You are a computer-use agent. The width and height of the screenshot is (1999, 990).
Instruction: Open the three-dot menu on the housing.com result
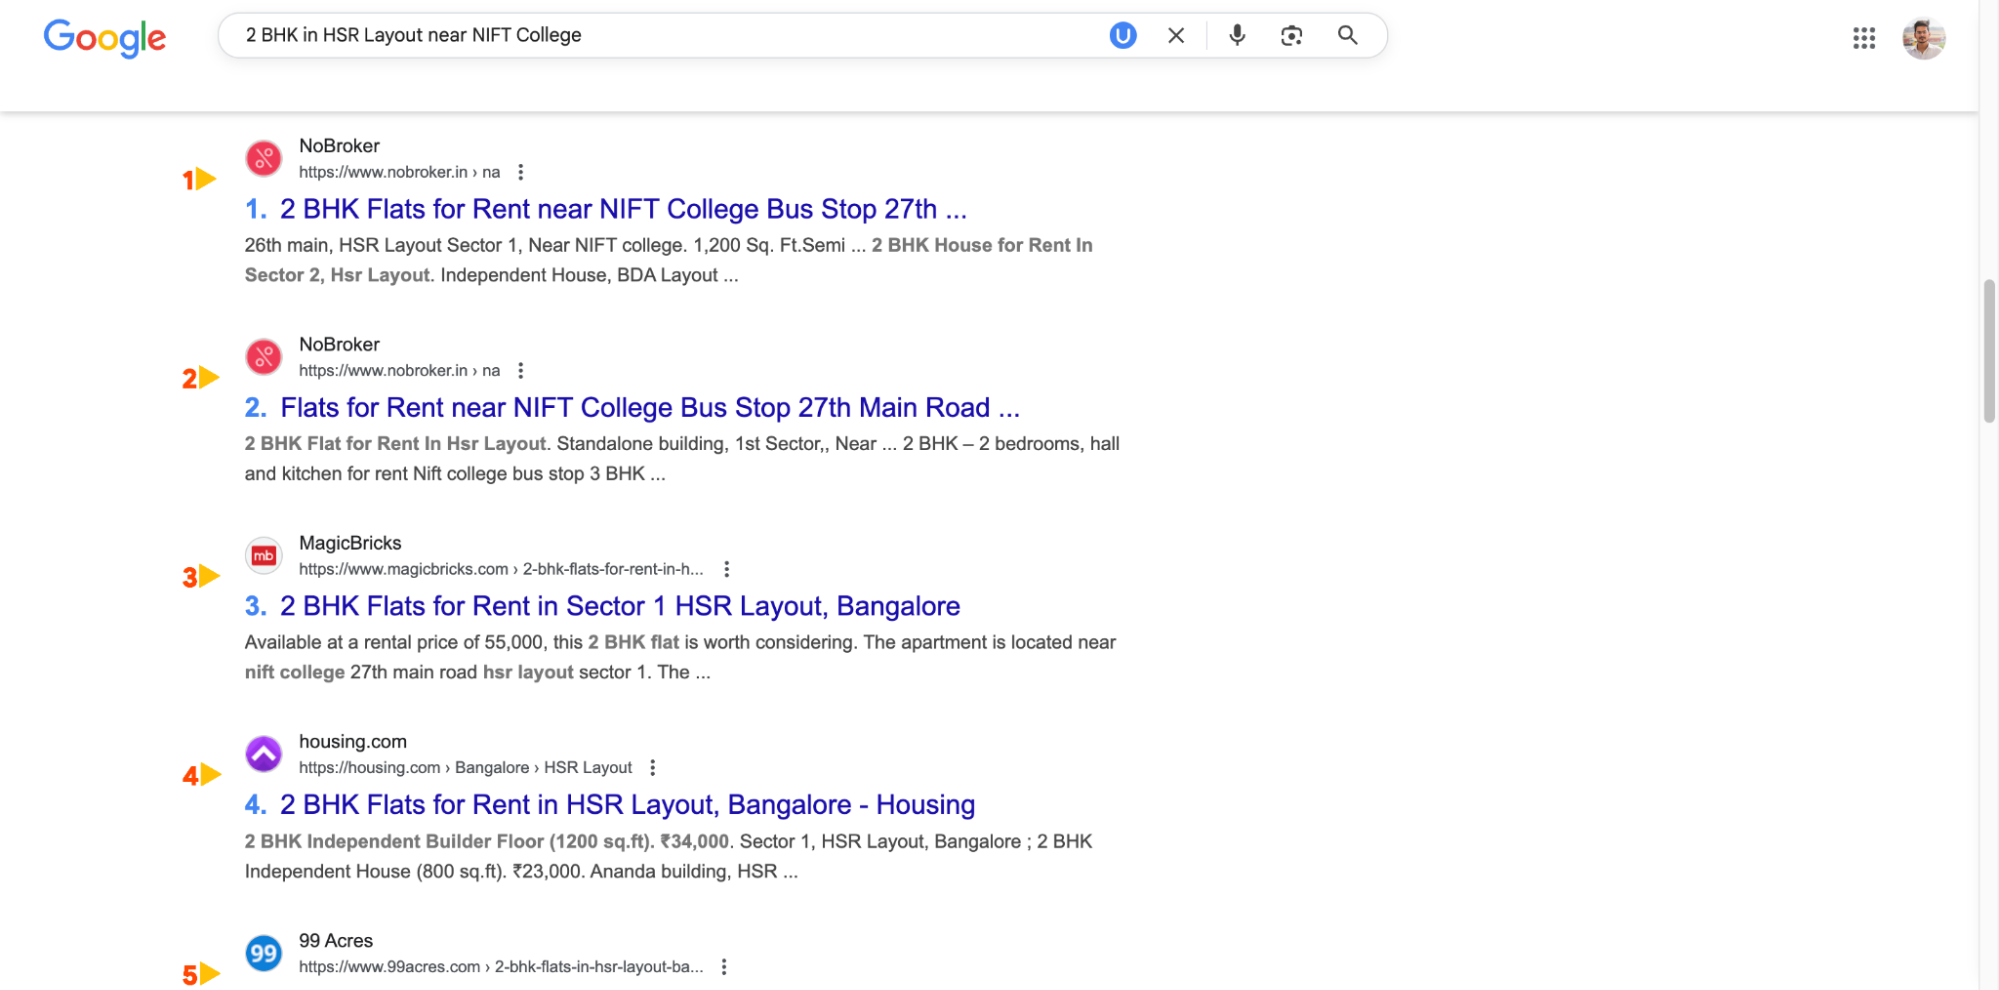pyautogui.click(x=653, y=767)
